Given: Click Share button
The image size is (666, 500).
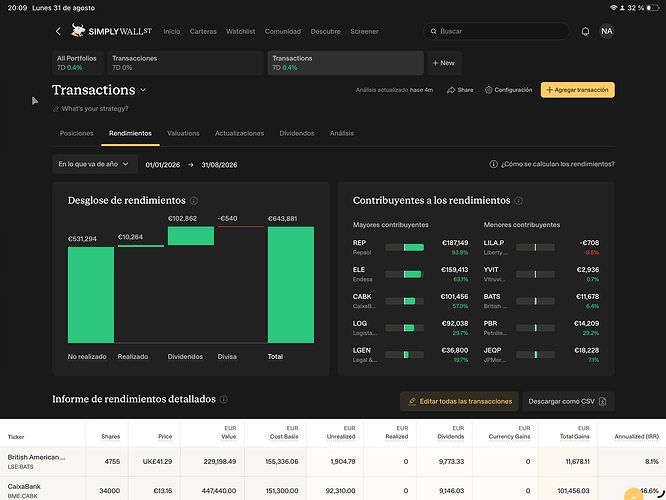Looking at the screenshot, I should 460,90.
